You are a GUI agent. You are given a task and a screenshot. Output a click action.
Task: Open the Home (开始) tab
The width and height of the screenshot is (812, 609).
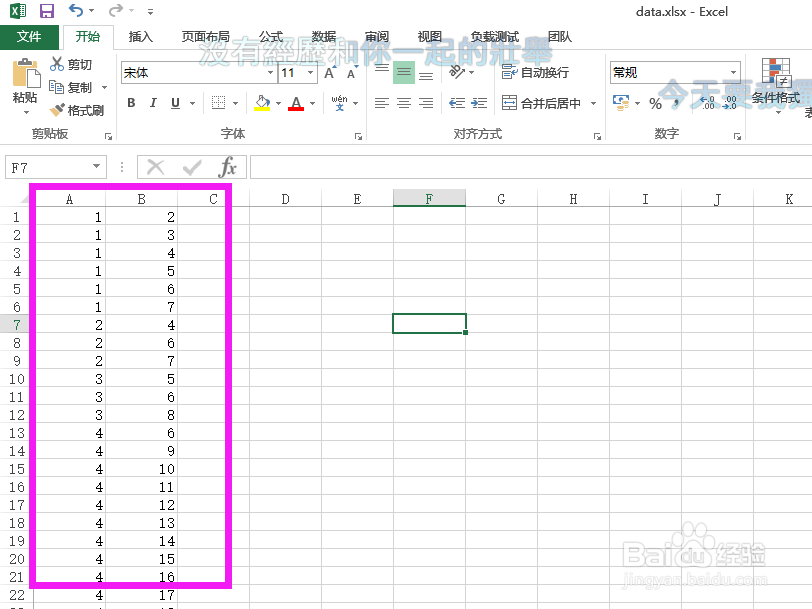[x=88, y=37]
